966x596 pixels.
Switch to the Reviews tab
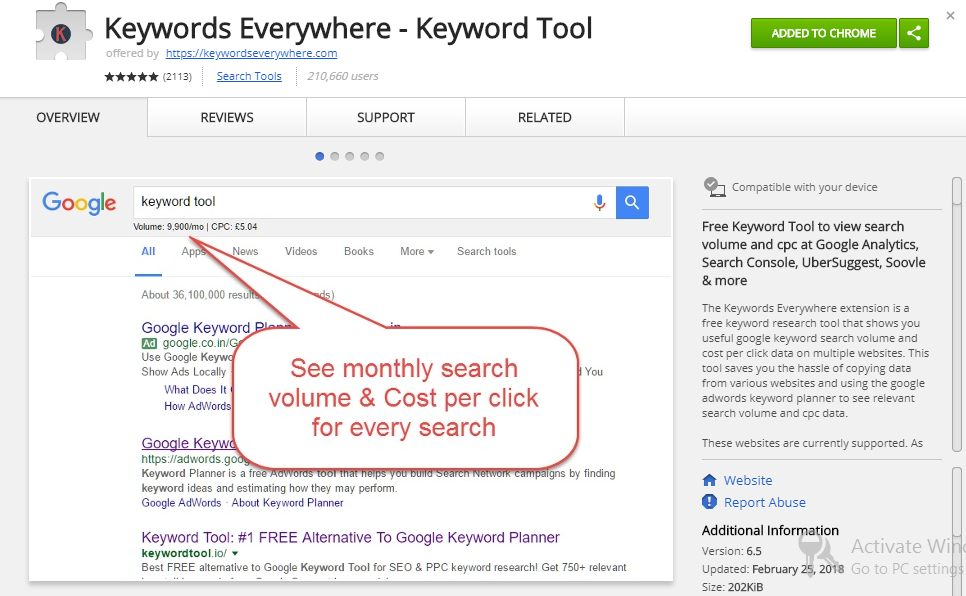pos(227,117)
